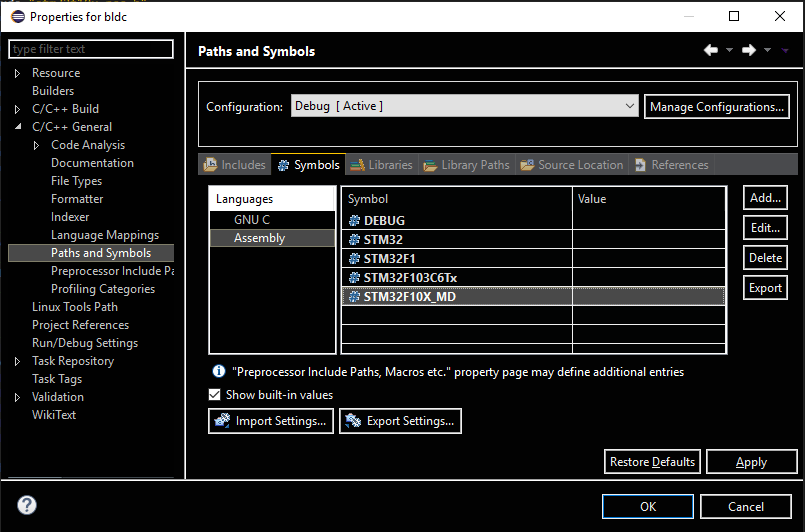Viewport: 805px width, 532px height.
Task: Click the info icon beside preprocessor note
Action: pos(219,371)
